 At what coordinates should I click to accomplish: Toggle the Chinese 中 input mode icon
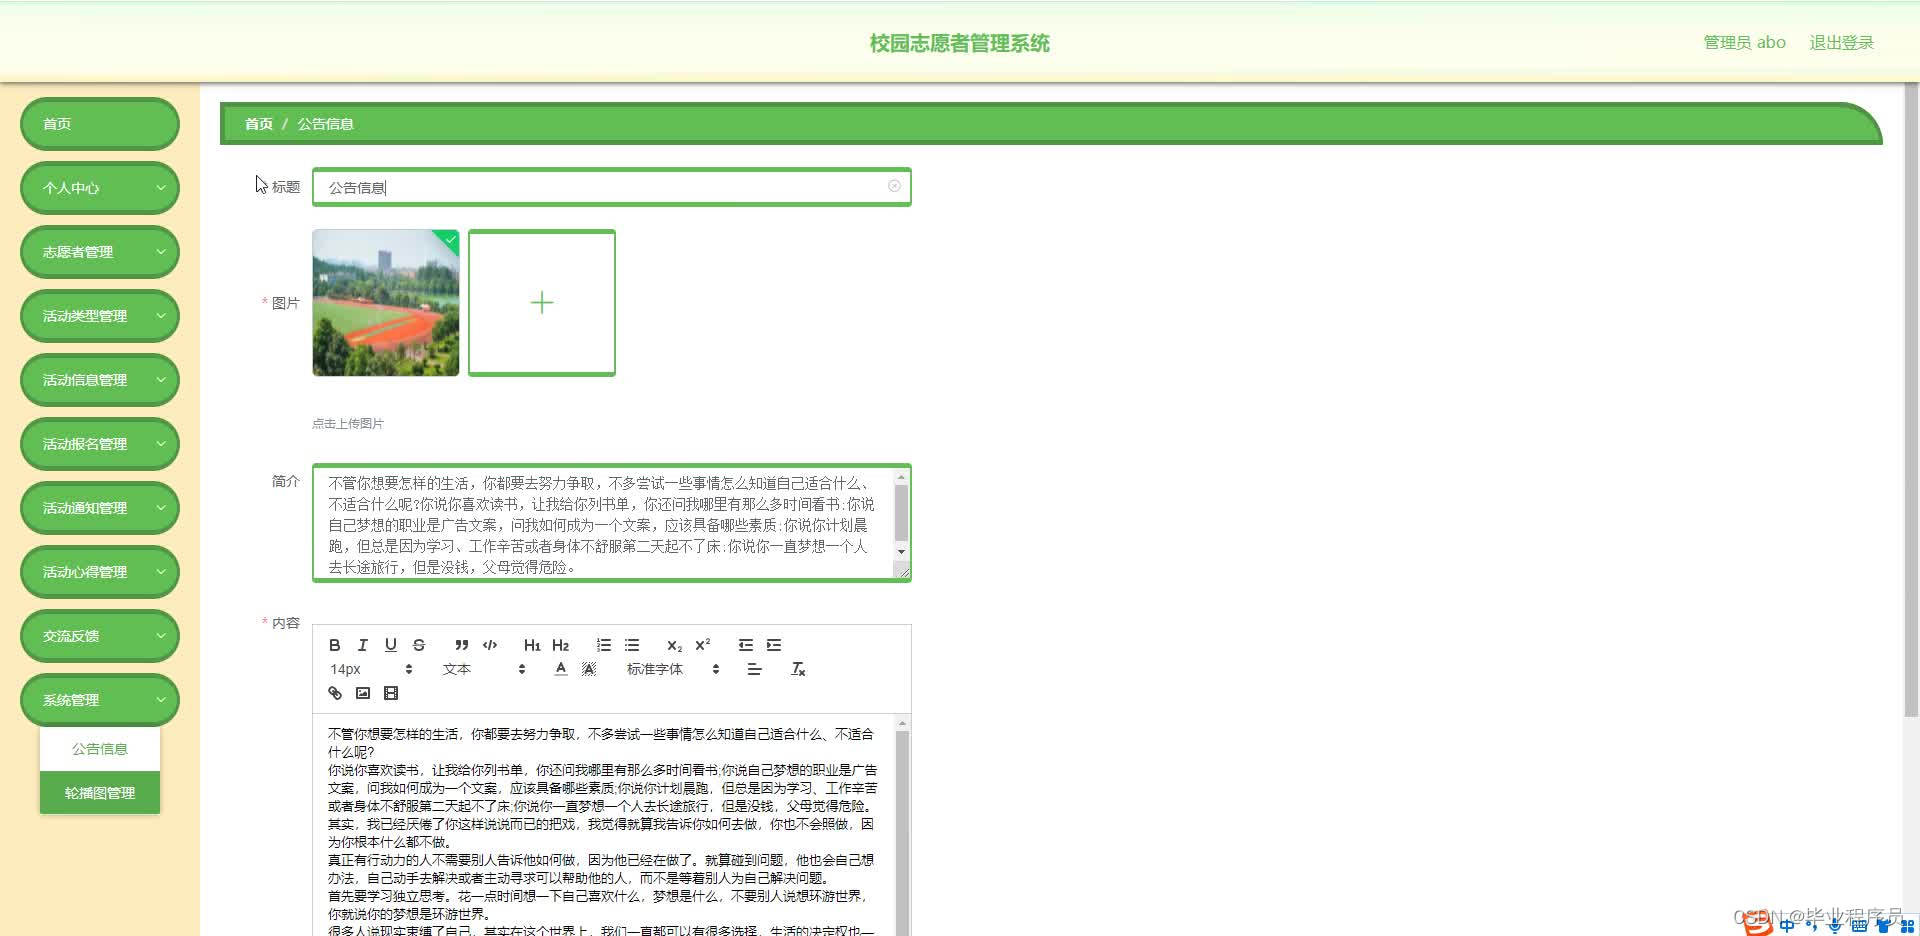pos(1787,925)
